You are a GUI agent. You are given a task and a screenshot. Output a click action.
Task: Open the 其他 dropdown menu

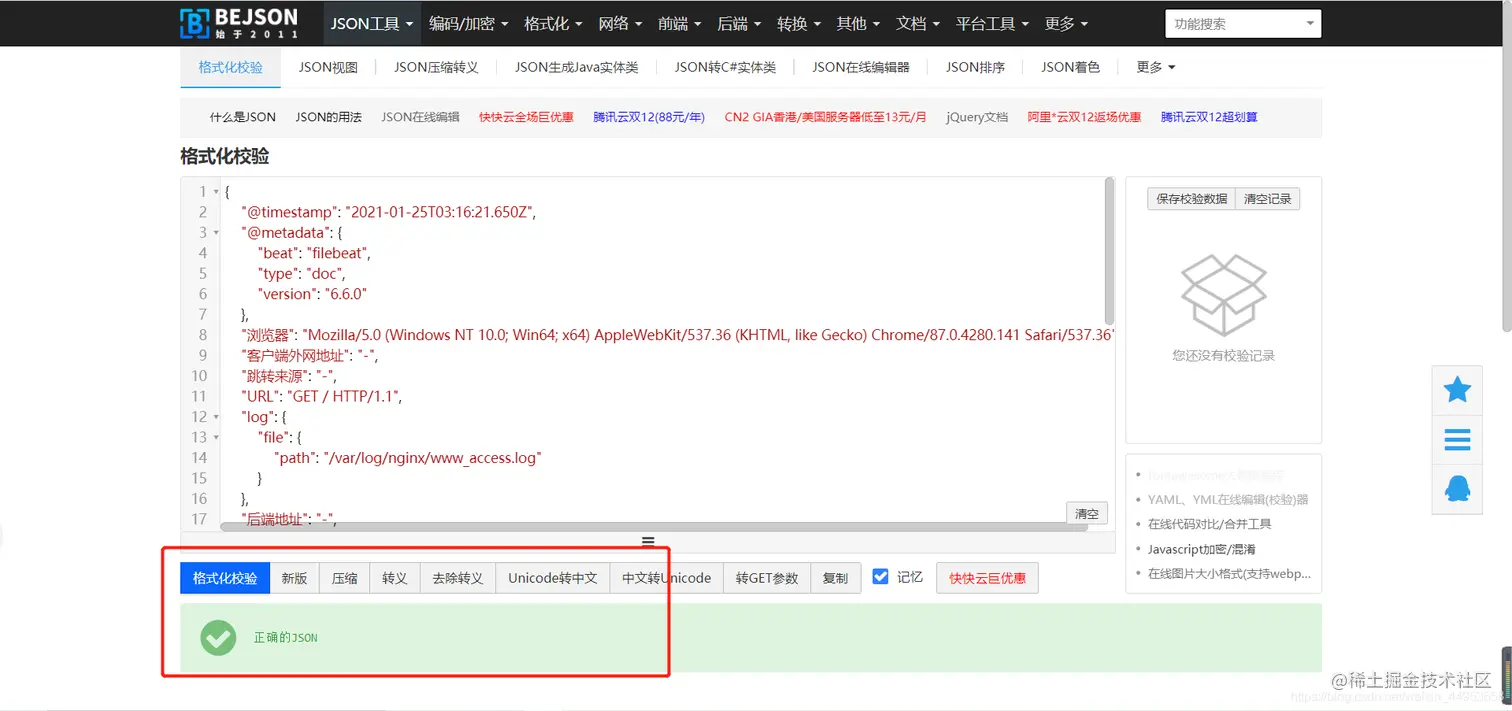coord(858,23)
